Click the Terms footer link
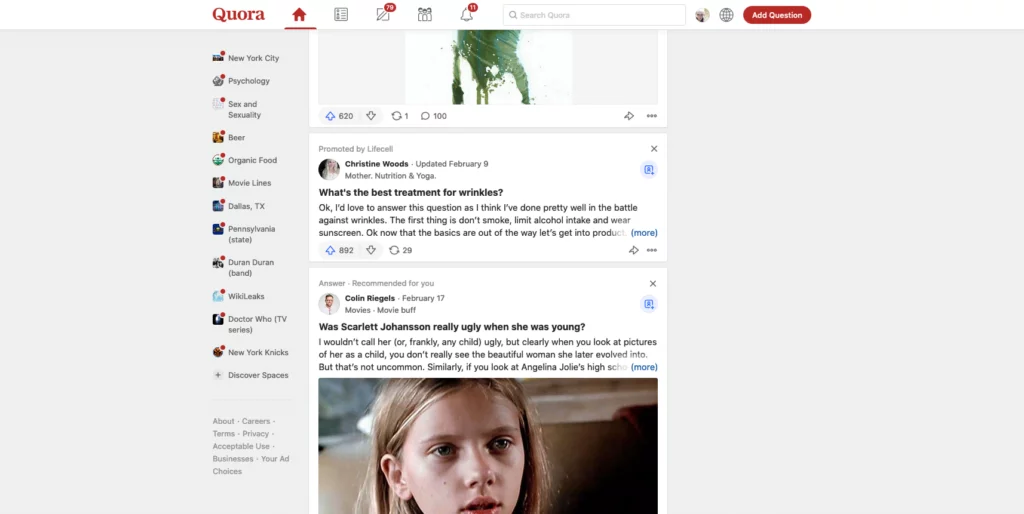 (223, 434)
